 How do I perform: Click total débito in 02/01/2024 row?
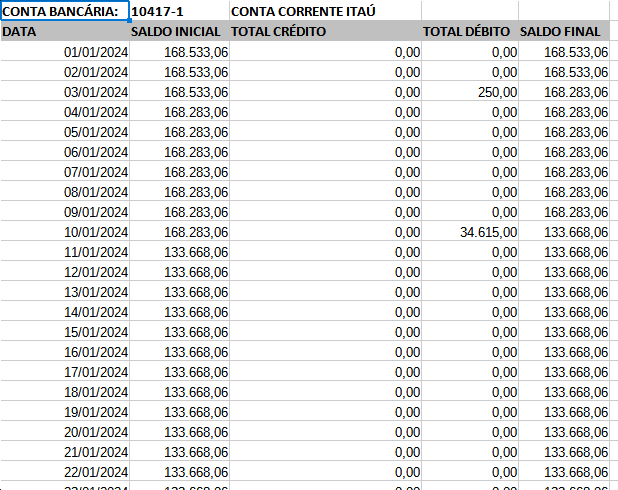tap(470, 72)
